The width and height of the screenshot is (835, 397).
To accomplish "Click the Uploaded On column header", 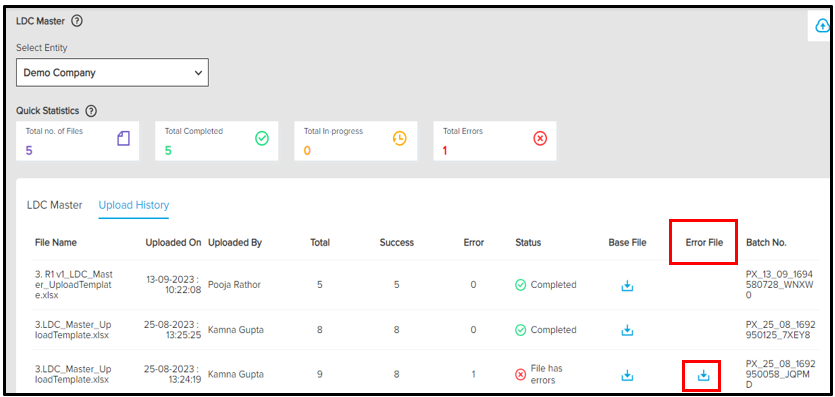I will point(174,243).
